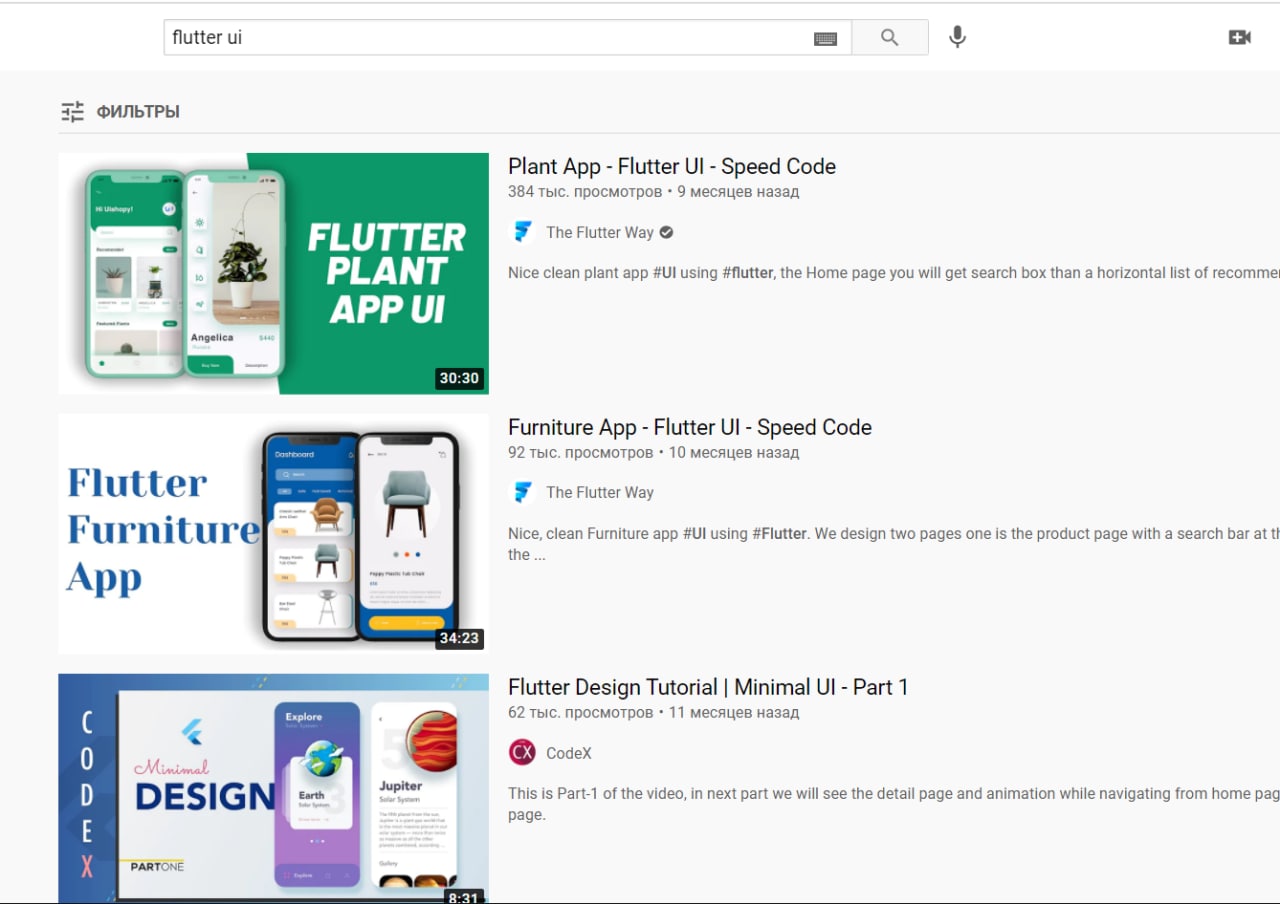Viewport: 1280px width, 904px height.
Task: Start voice search with microphone icon
Action: coord(957,38)
